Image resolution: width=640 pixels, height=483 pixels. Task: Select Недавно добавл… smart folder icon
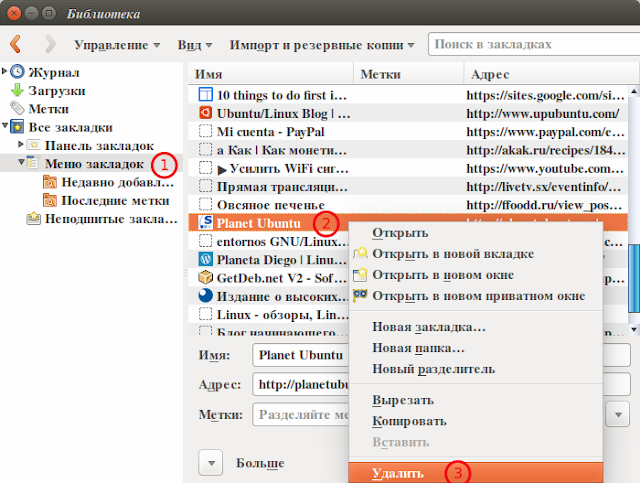pos(50,182)
